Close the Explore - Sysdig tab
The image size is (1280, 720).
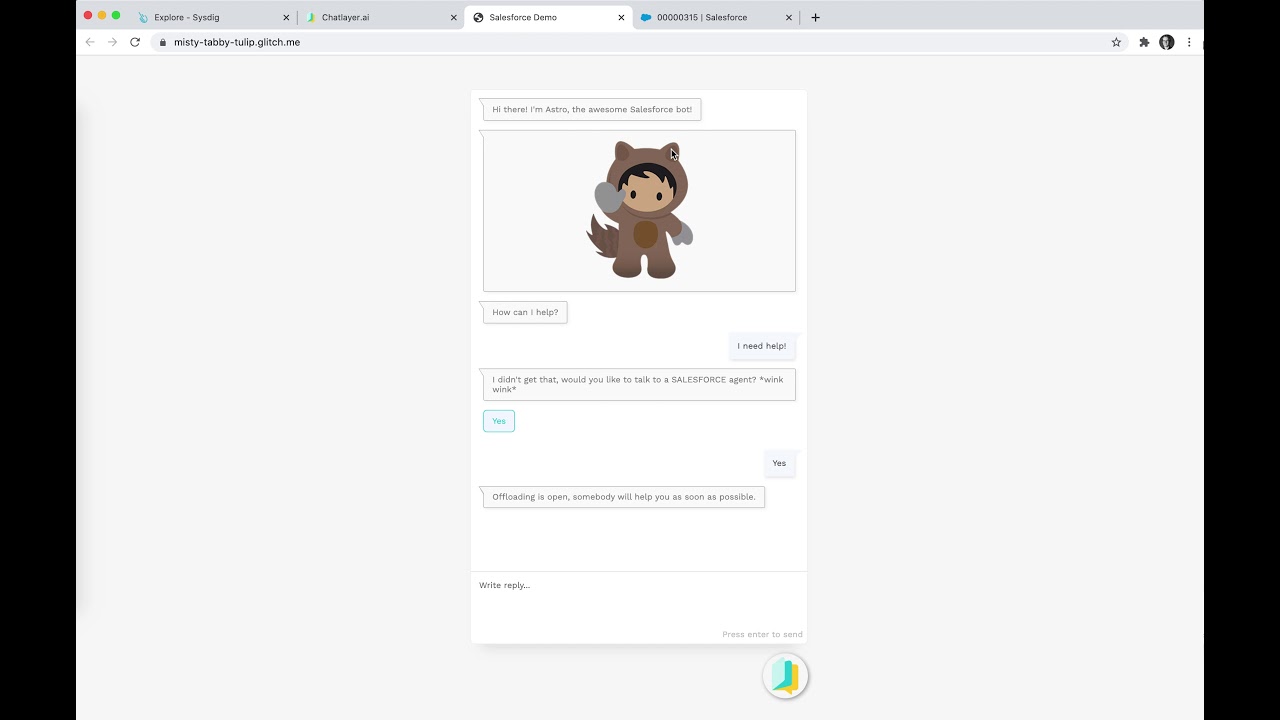(286, 17)
